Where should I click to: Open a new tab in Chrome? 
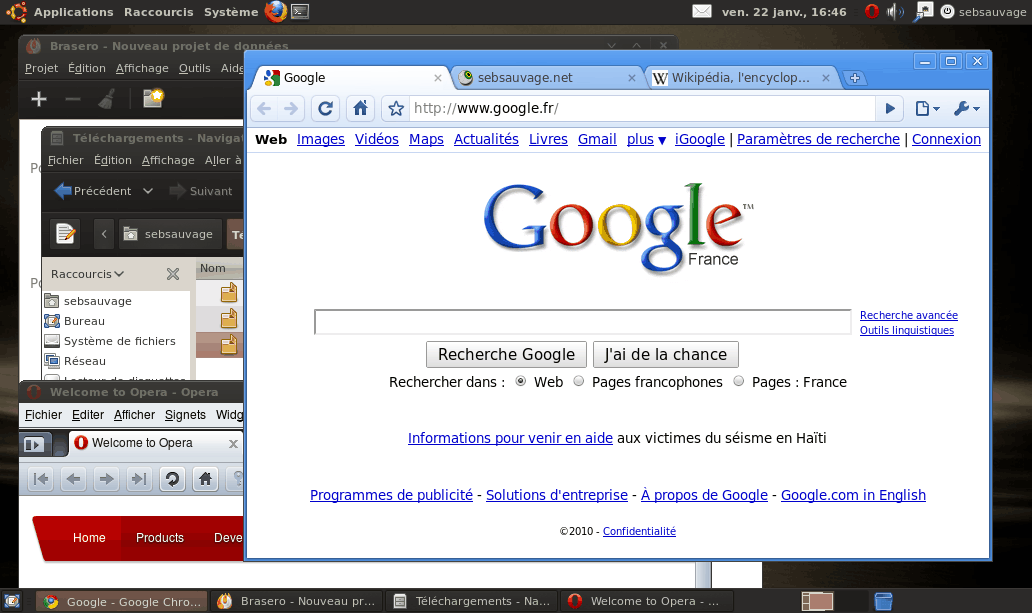click(x=854, y=78)
